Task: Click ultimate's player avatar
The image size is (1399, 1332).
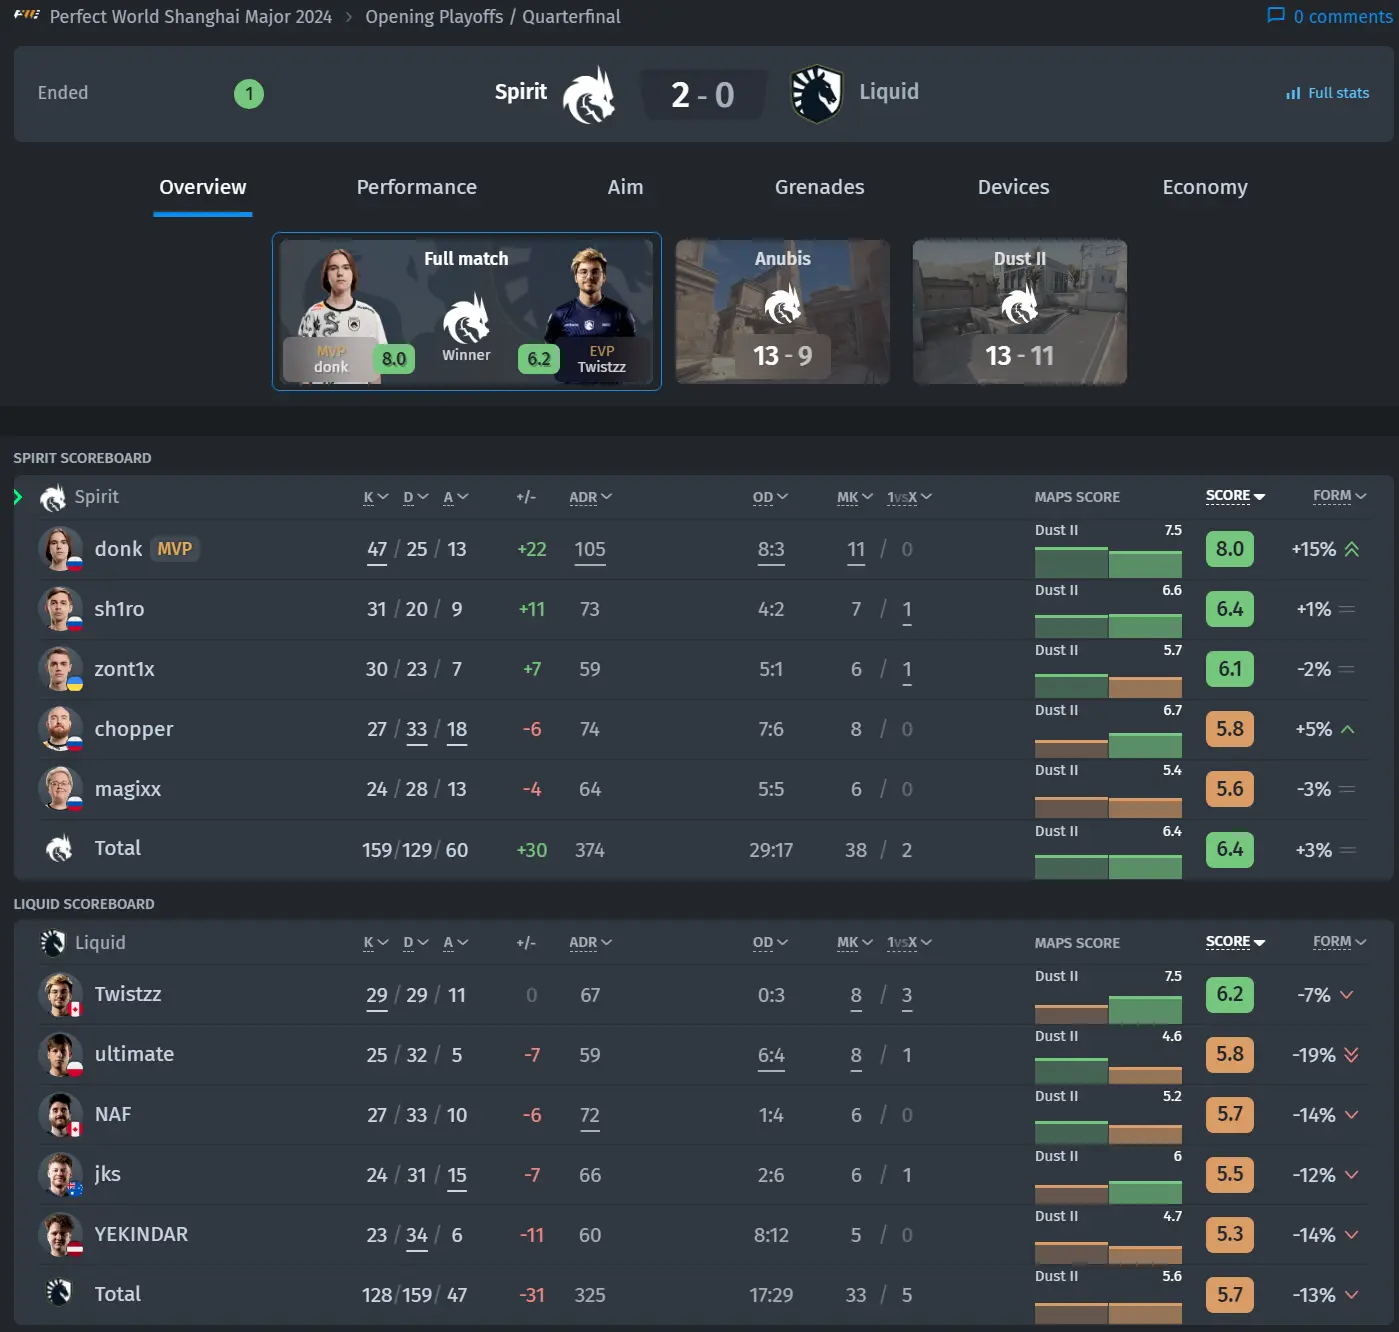Action: (60, 1055)
